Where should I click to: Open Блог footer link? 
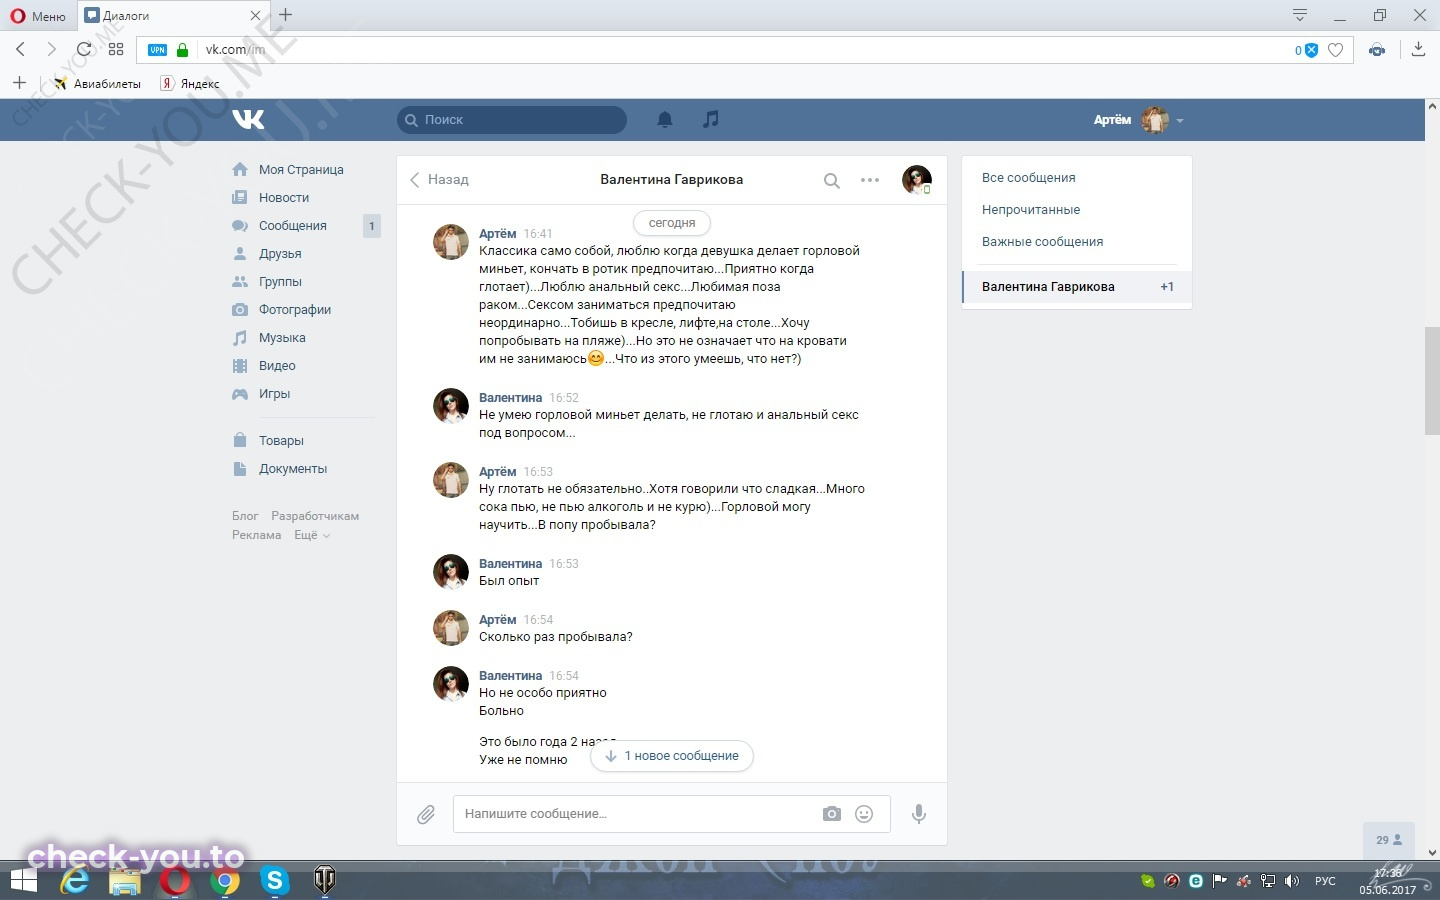click(x=245, y=516)
